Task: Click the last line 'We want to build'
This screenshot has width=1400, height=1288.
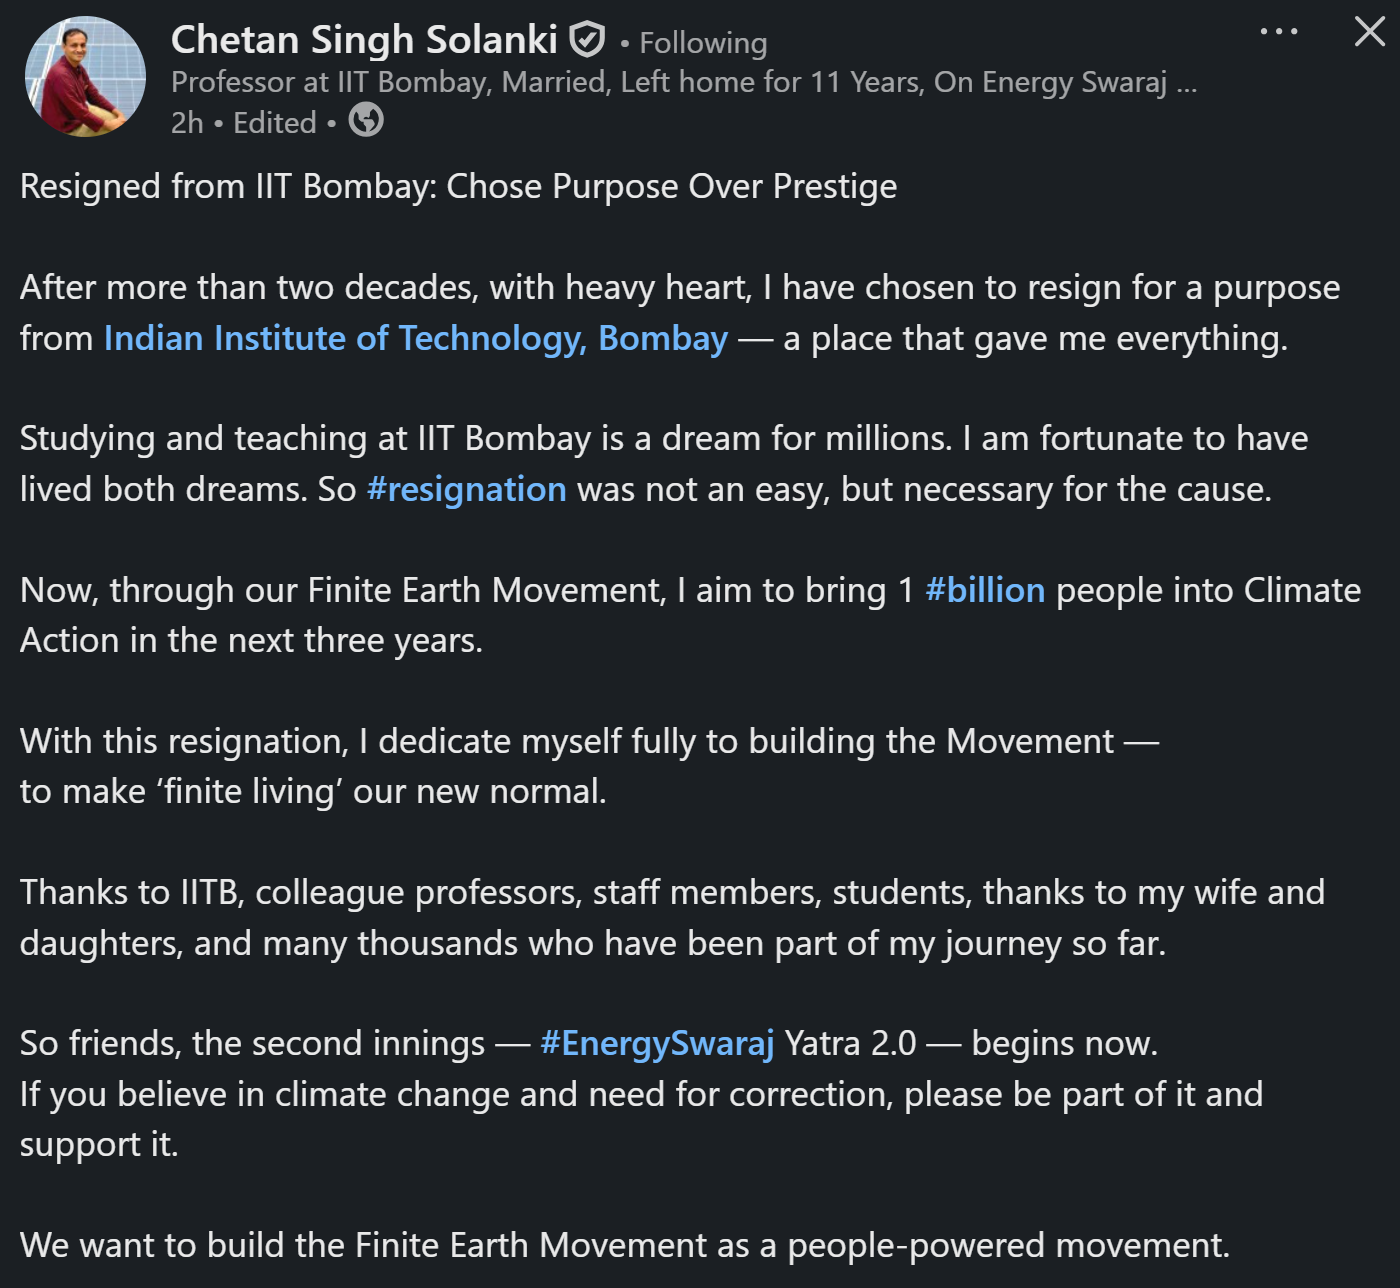Action: coord(624,1246)
